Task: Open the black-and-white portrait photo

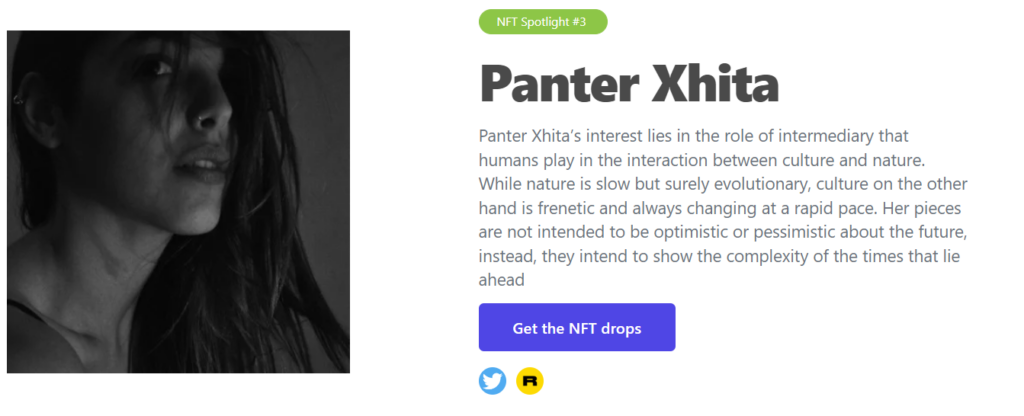Action: click(x=178, y=202)
